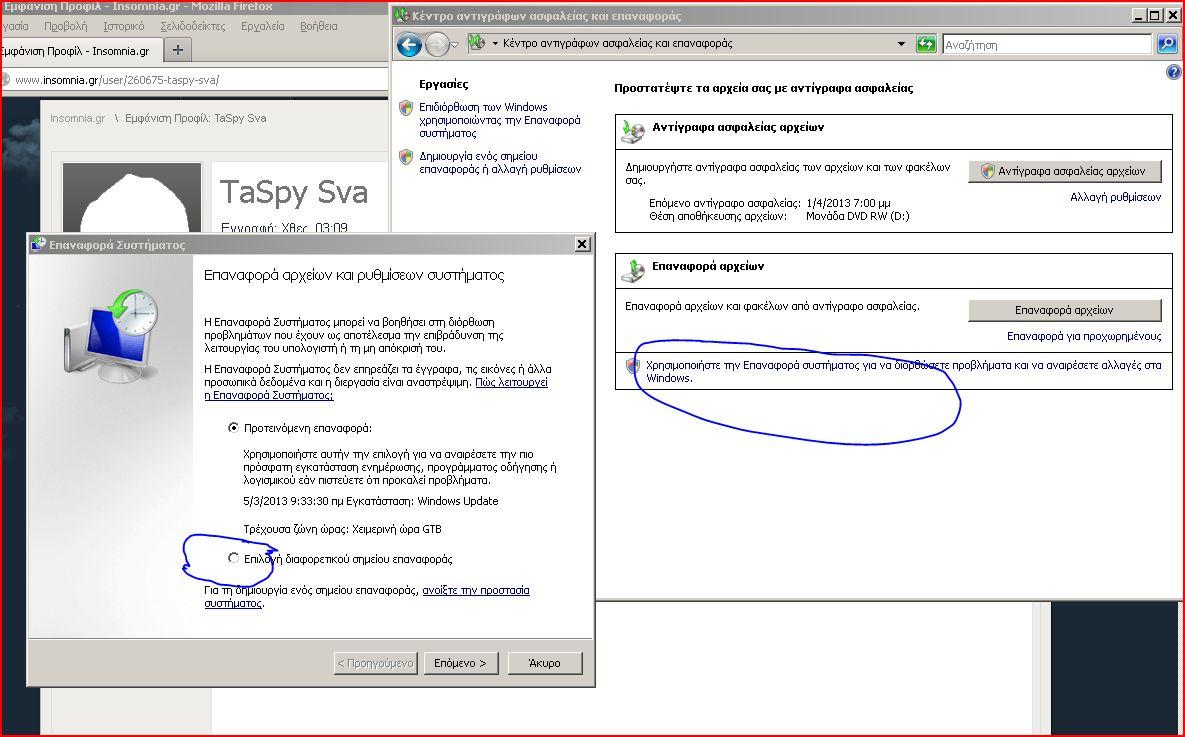
Task: Open new tab with plus button in Firefox
Action: (x=178, y=50)
